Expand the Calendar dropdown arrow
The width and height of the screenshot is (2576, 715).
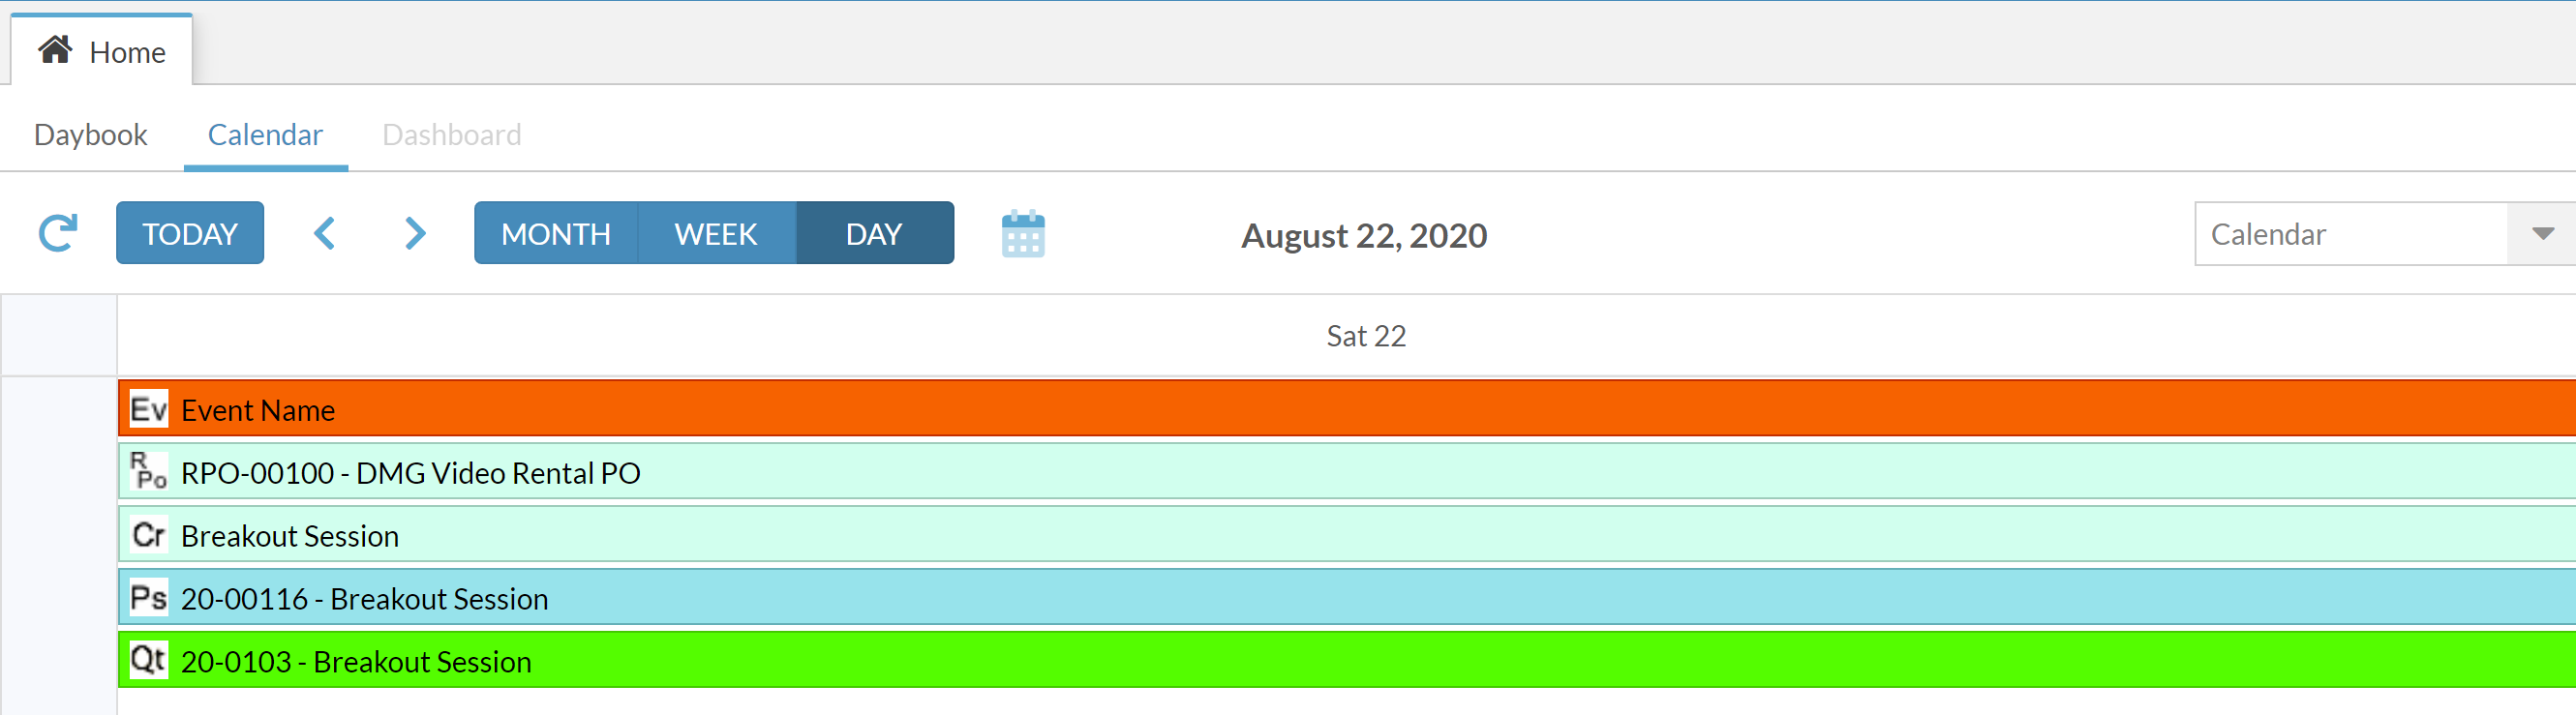tap(2542, 233)
